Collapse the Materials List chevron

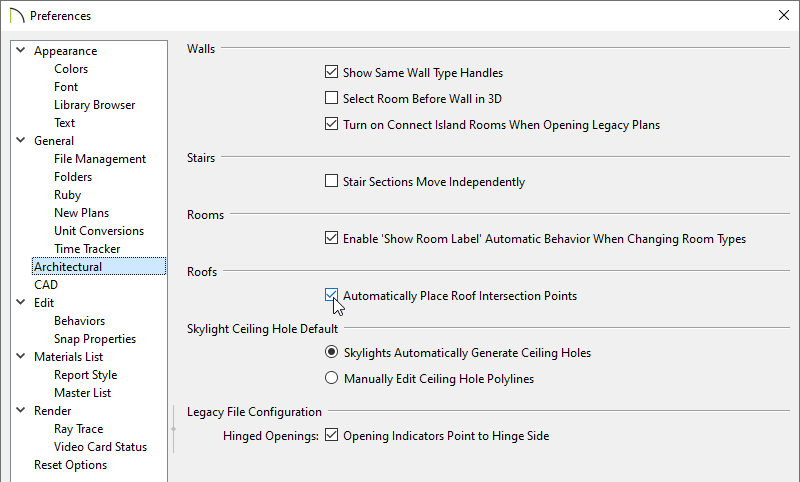click(x=21, y=356)
